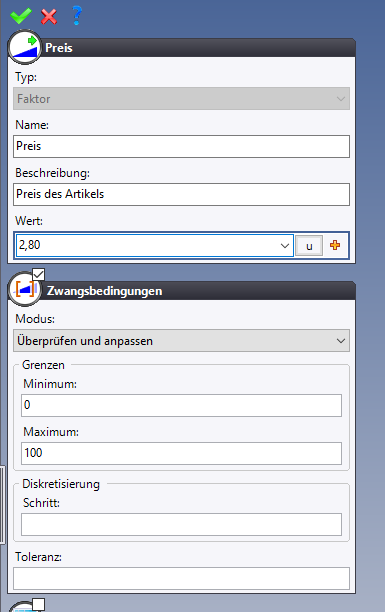Click the Preis panel header icon
Image resolution: width=385 pixels, height=612 pixels.
pyautogui.click(x=25, y=47)
